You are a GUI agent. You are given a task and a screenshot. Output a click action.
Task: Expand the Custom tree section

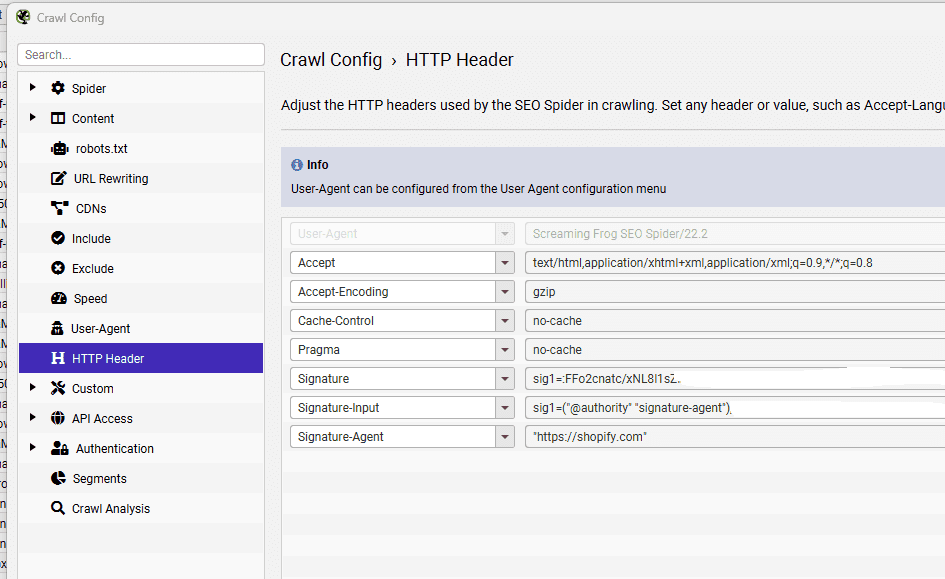tap(33, 388)
